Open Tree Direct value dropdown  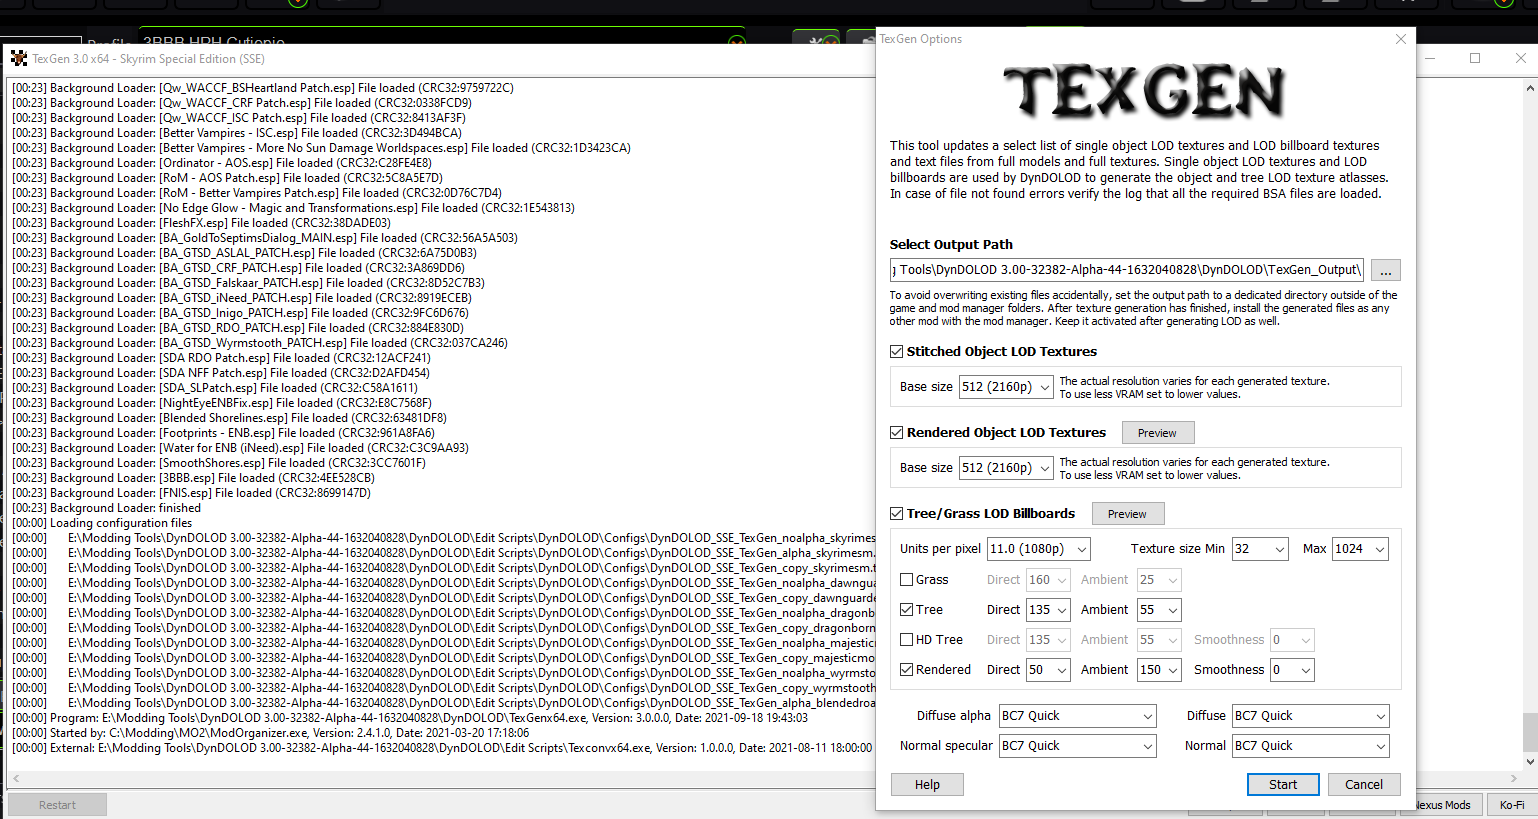(1048, 610)
